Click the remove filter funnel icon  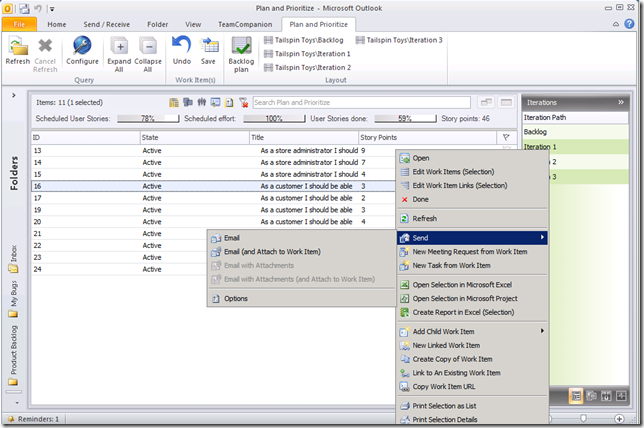click(x=244, y=102)
